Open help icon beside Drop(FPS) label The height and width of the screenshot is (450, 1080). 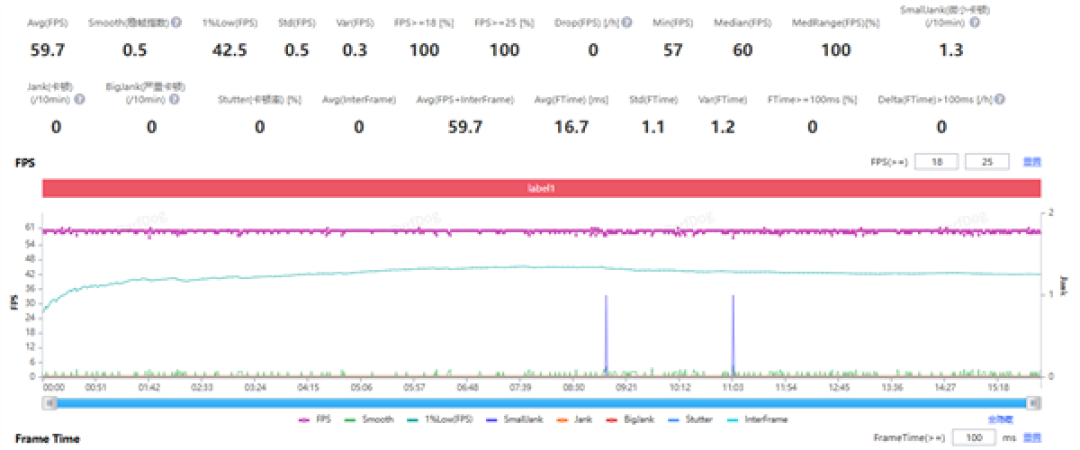pos(627,23)
